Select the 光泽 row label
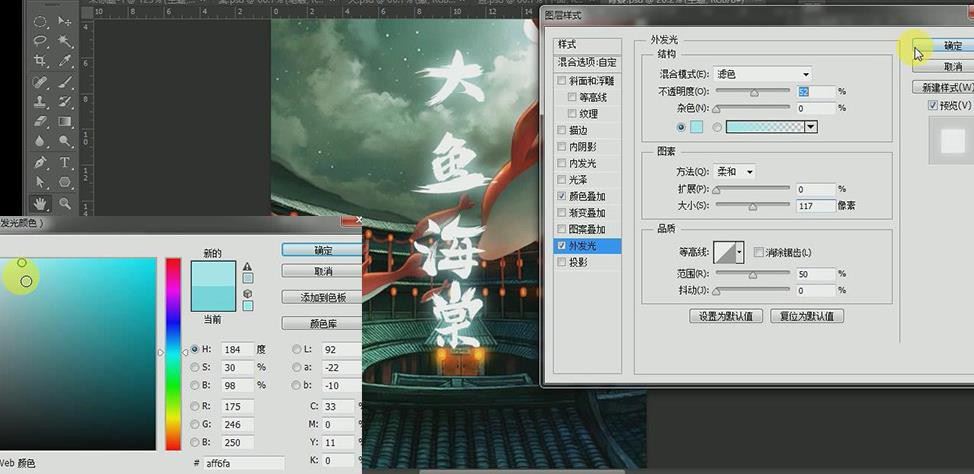The image size is (974, 474). pos(578,180)
